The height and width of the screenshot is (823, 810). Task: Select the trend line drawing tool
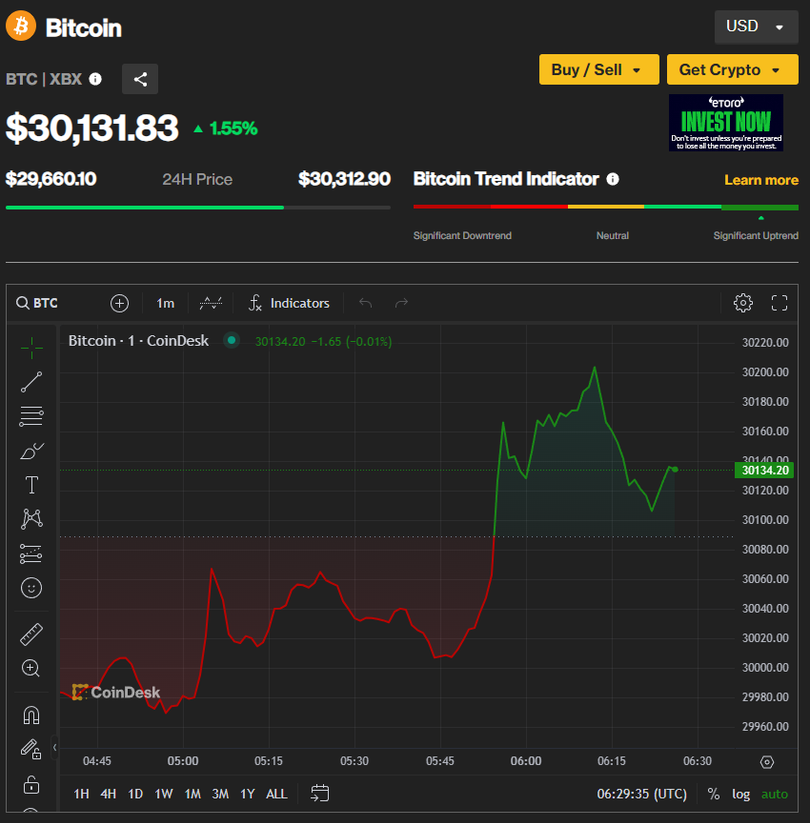pyautogui.click(x=31, y=381)
